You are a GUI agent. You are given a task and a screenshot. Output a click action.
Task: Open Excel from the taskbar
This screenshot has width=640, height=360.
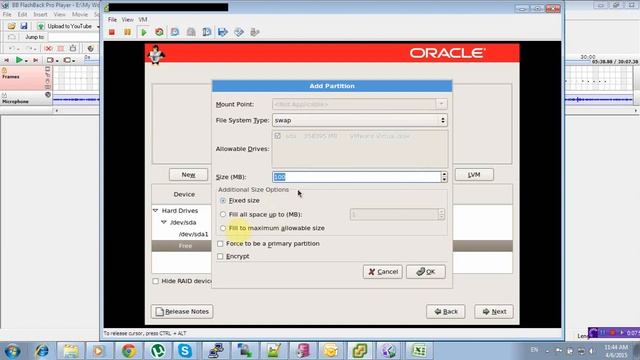[419, 351]
